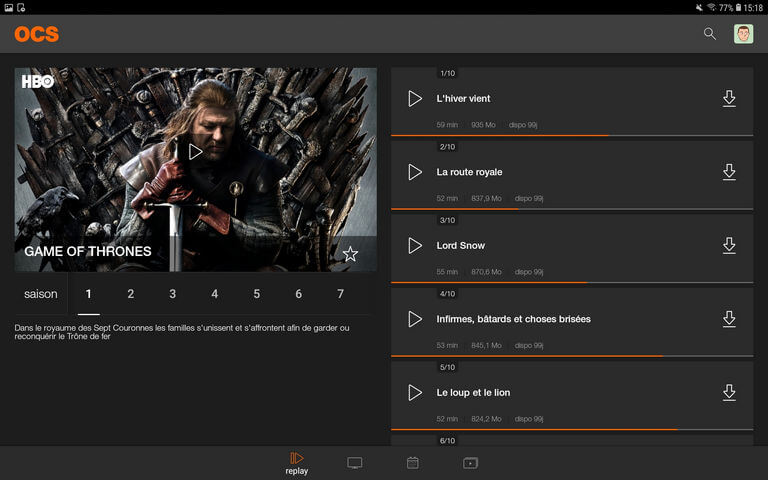Open the live TV screen icon
Viewport: 768px width, 480px height.
click(x=355, y=463)
